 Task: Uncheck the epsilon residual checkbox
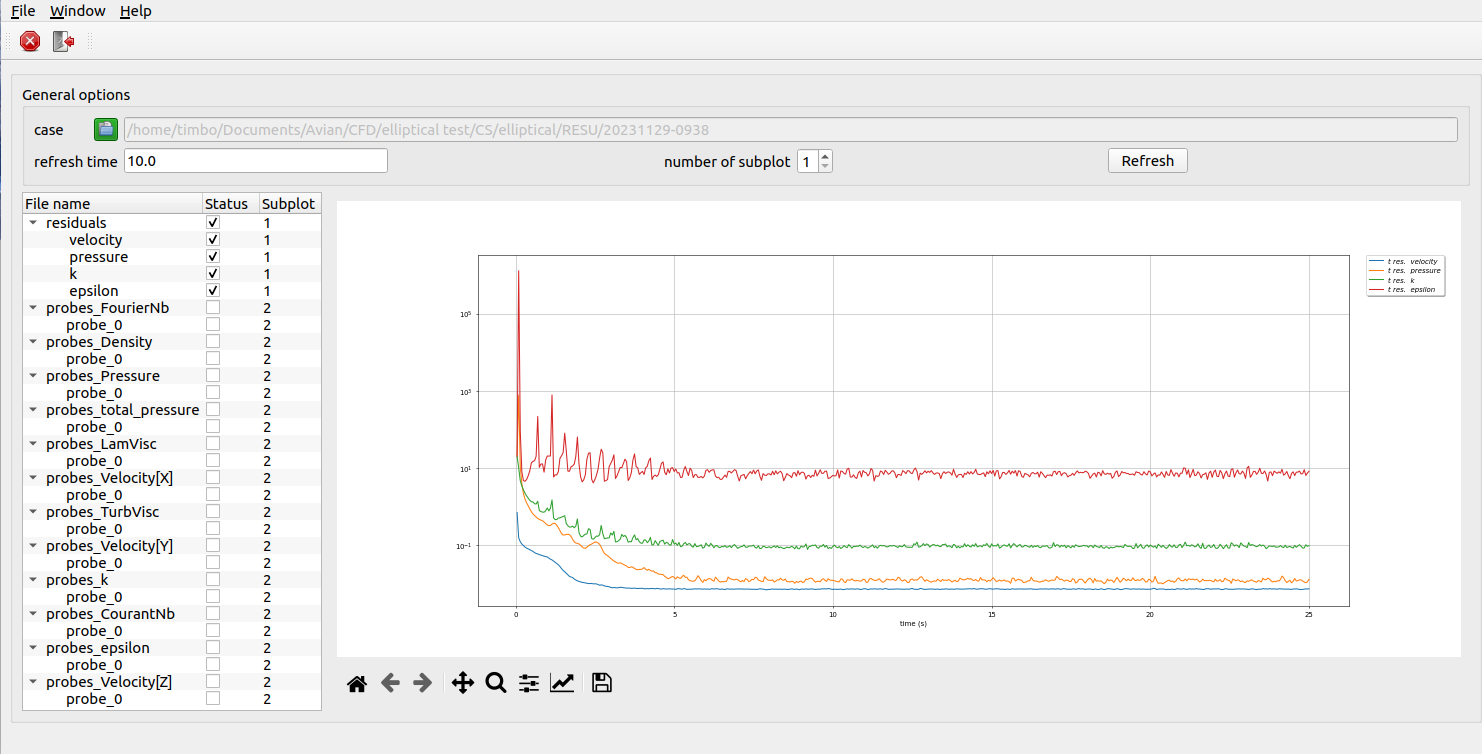(x=212, y=291)
